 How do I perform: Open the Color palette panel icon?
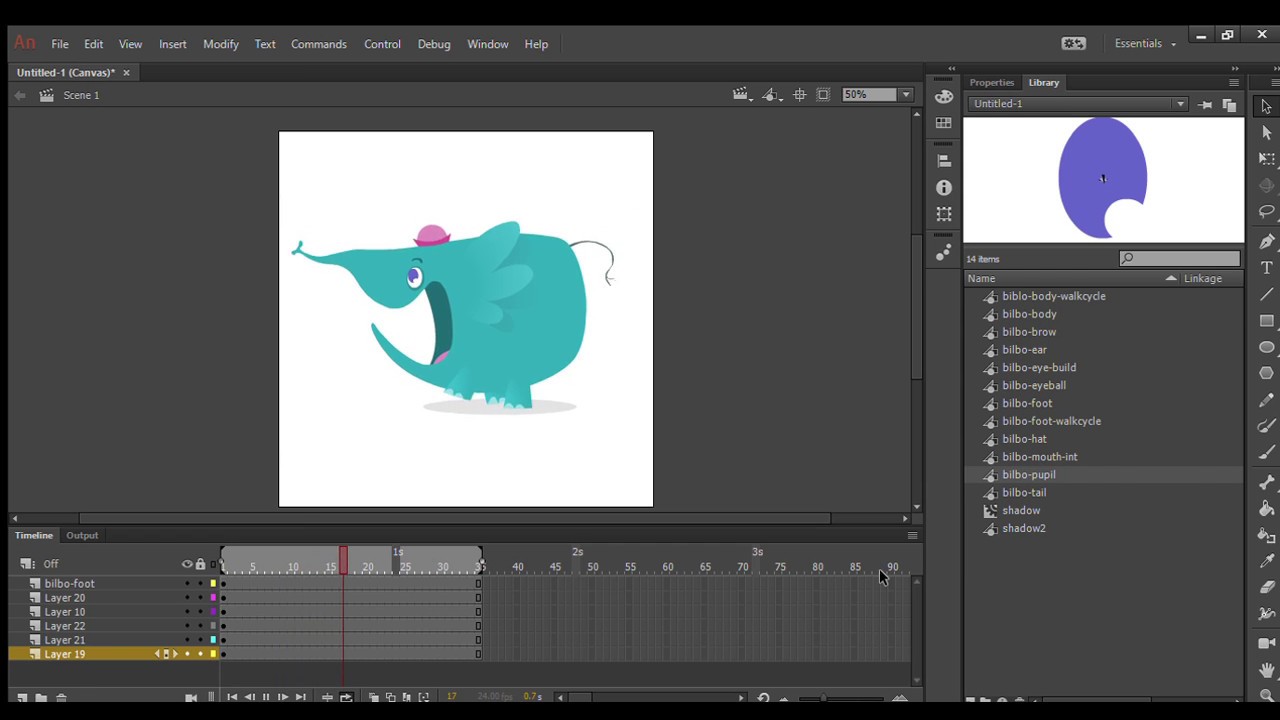[x=944, y=97]
